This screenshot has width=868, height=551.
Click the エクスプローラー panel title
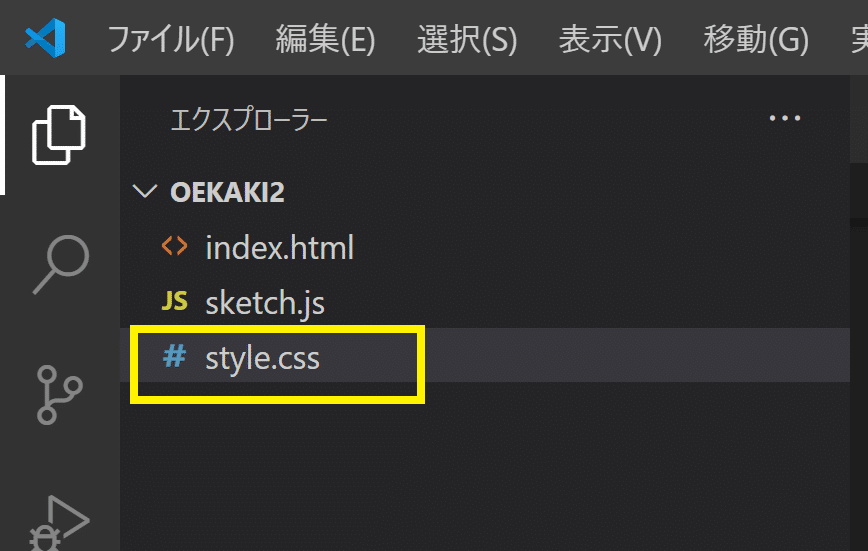coord(249,121)
